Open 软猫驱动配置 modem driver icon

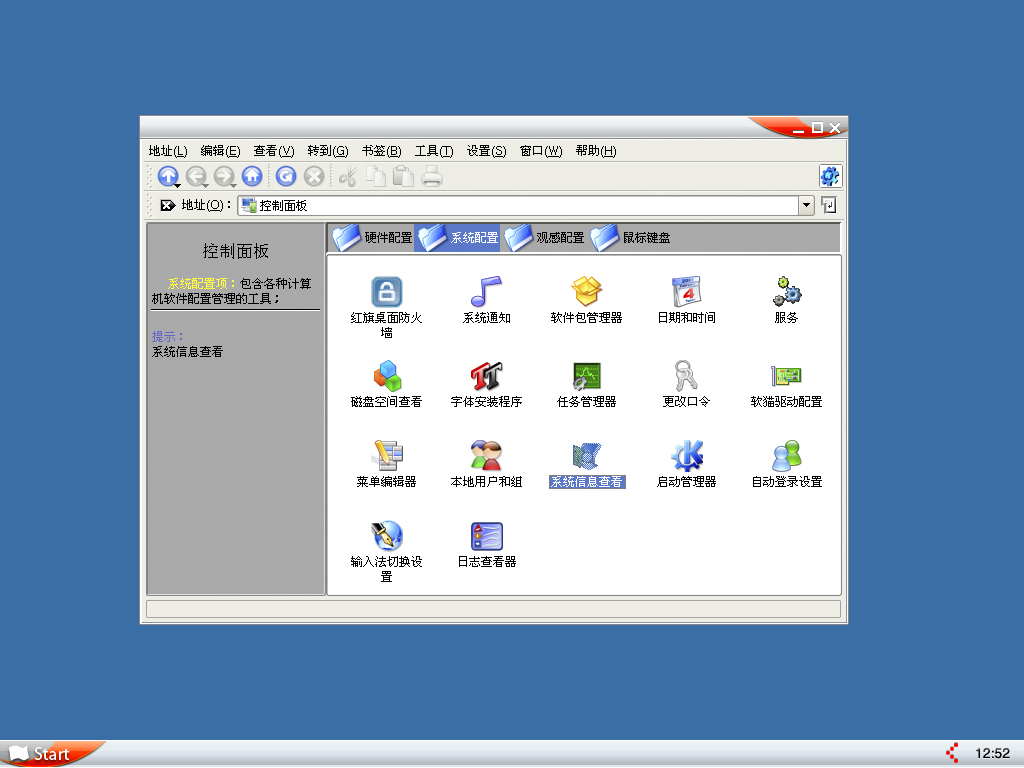(786, 376)
